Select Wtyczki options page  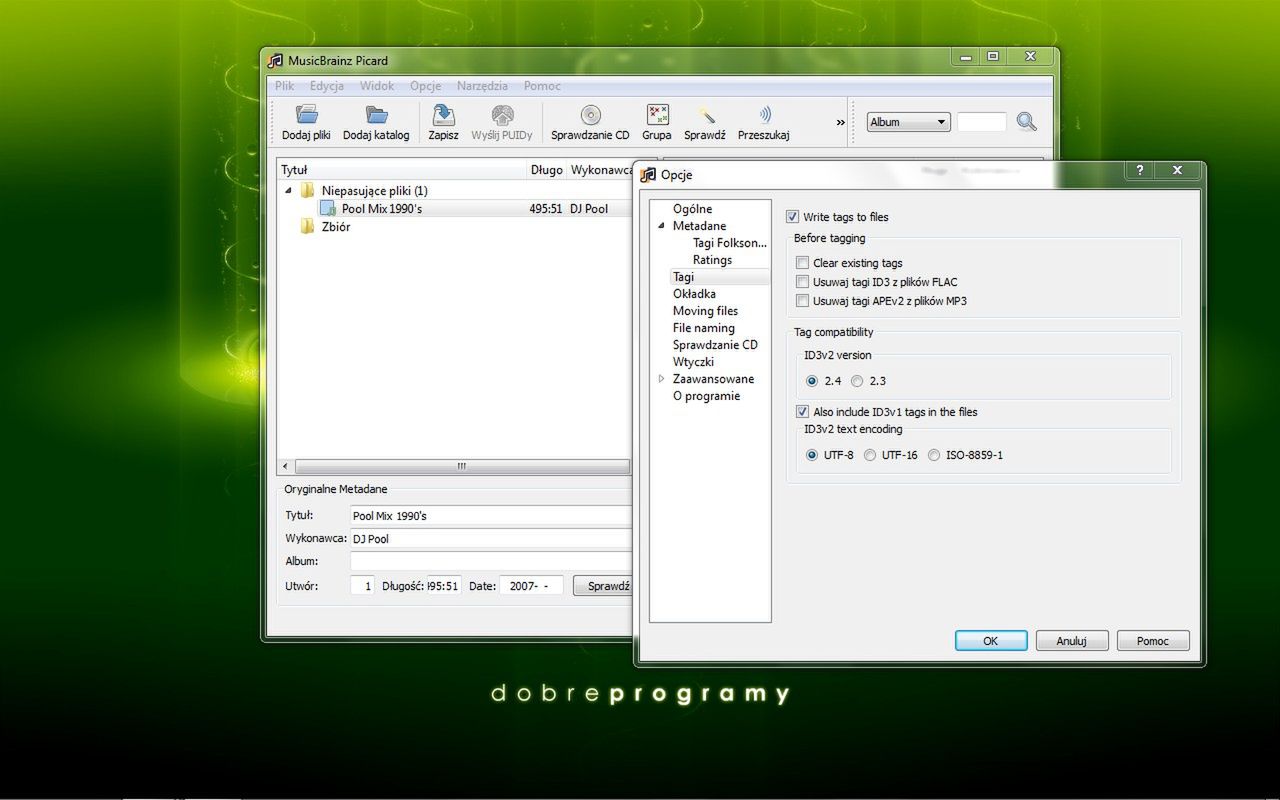tap(693, 362)
